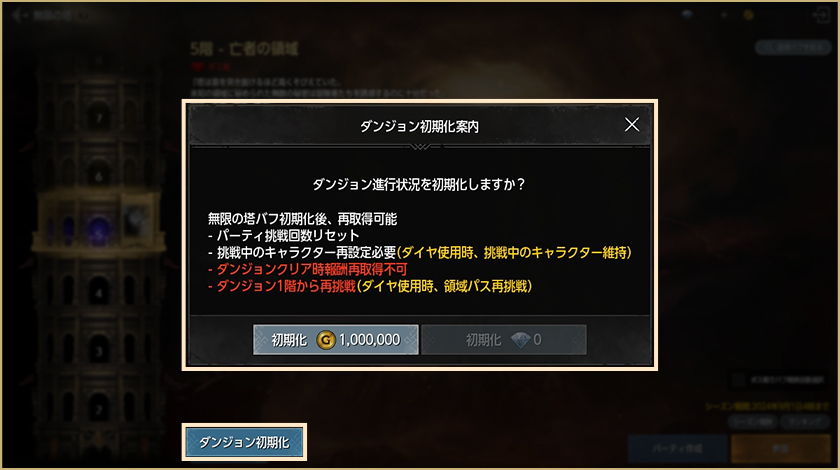Select tower floor 3
Image resolution: width=840 pixels, height=470 pixels.
click(99, 351)
